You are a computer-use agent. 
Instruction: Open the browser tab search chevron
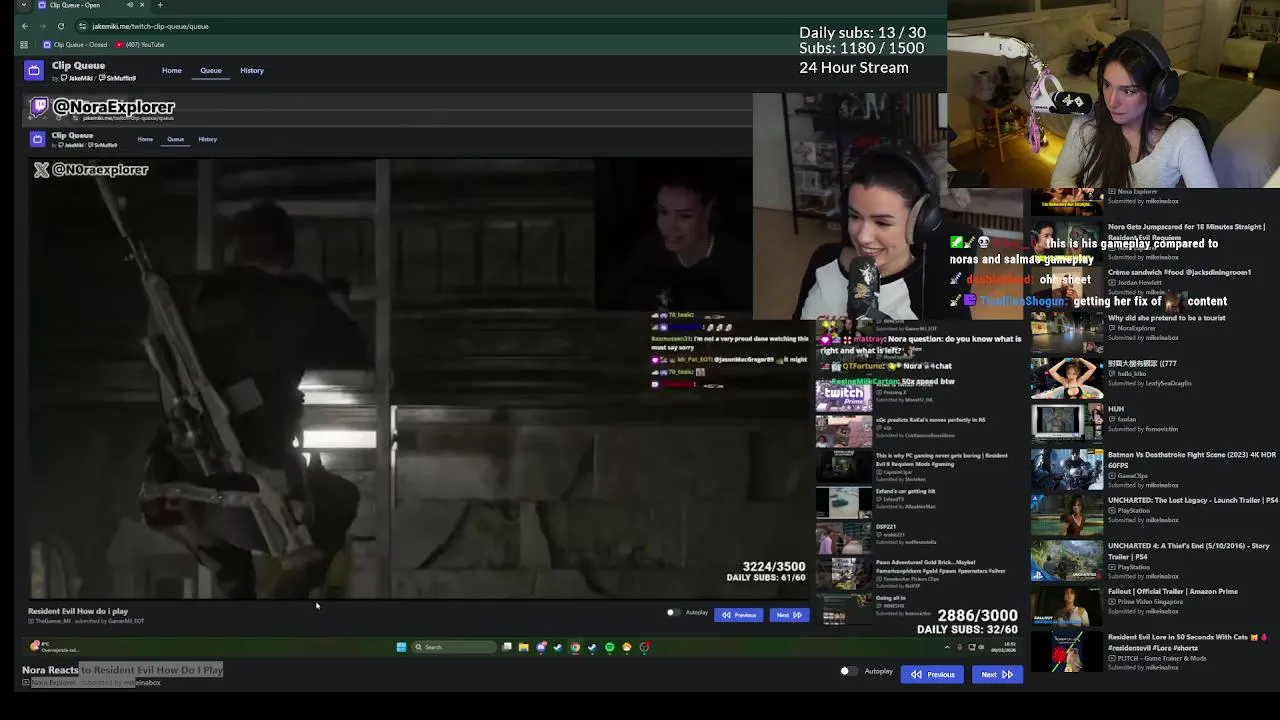[24, 5]
